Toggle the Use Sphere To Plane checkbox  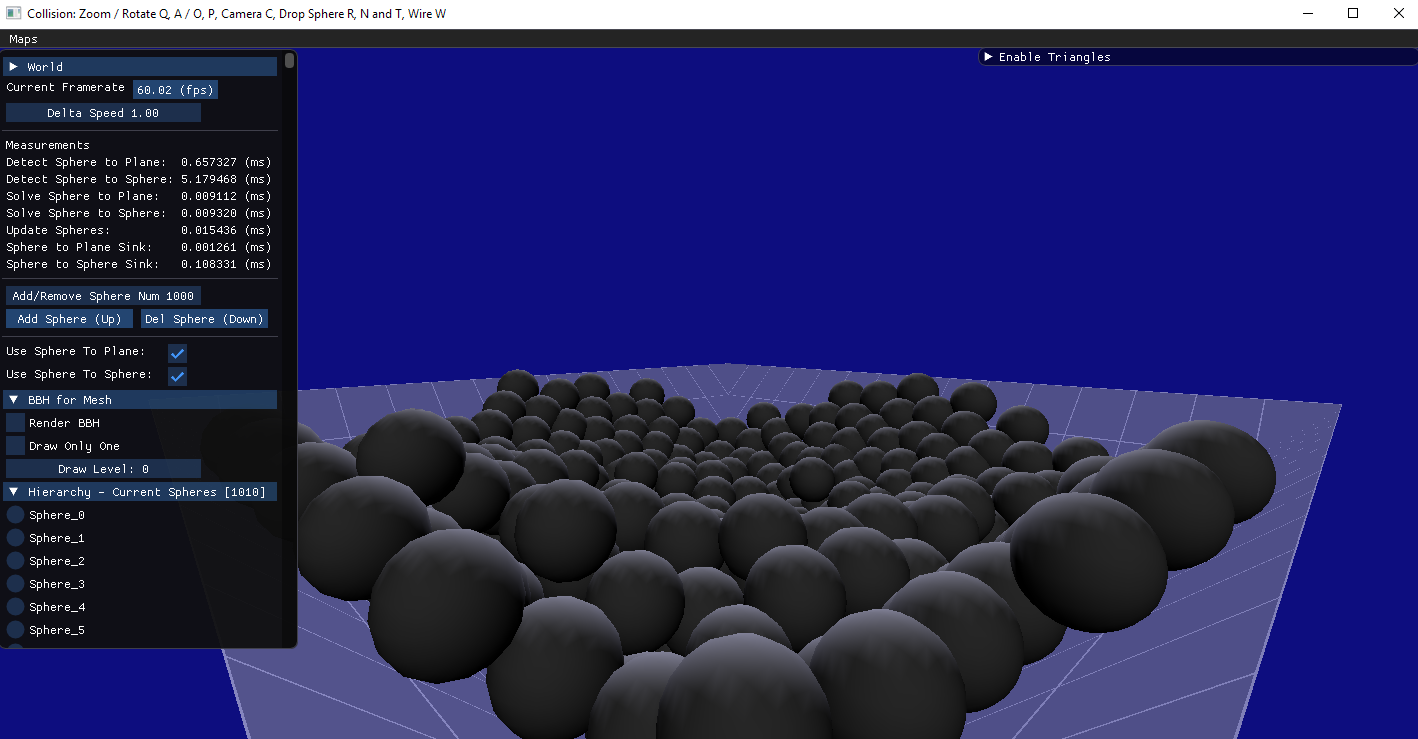point(177,353)
